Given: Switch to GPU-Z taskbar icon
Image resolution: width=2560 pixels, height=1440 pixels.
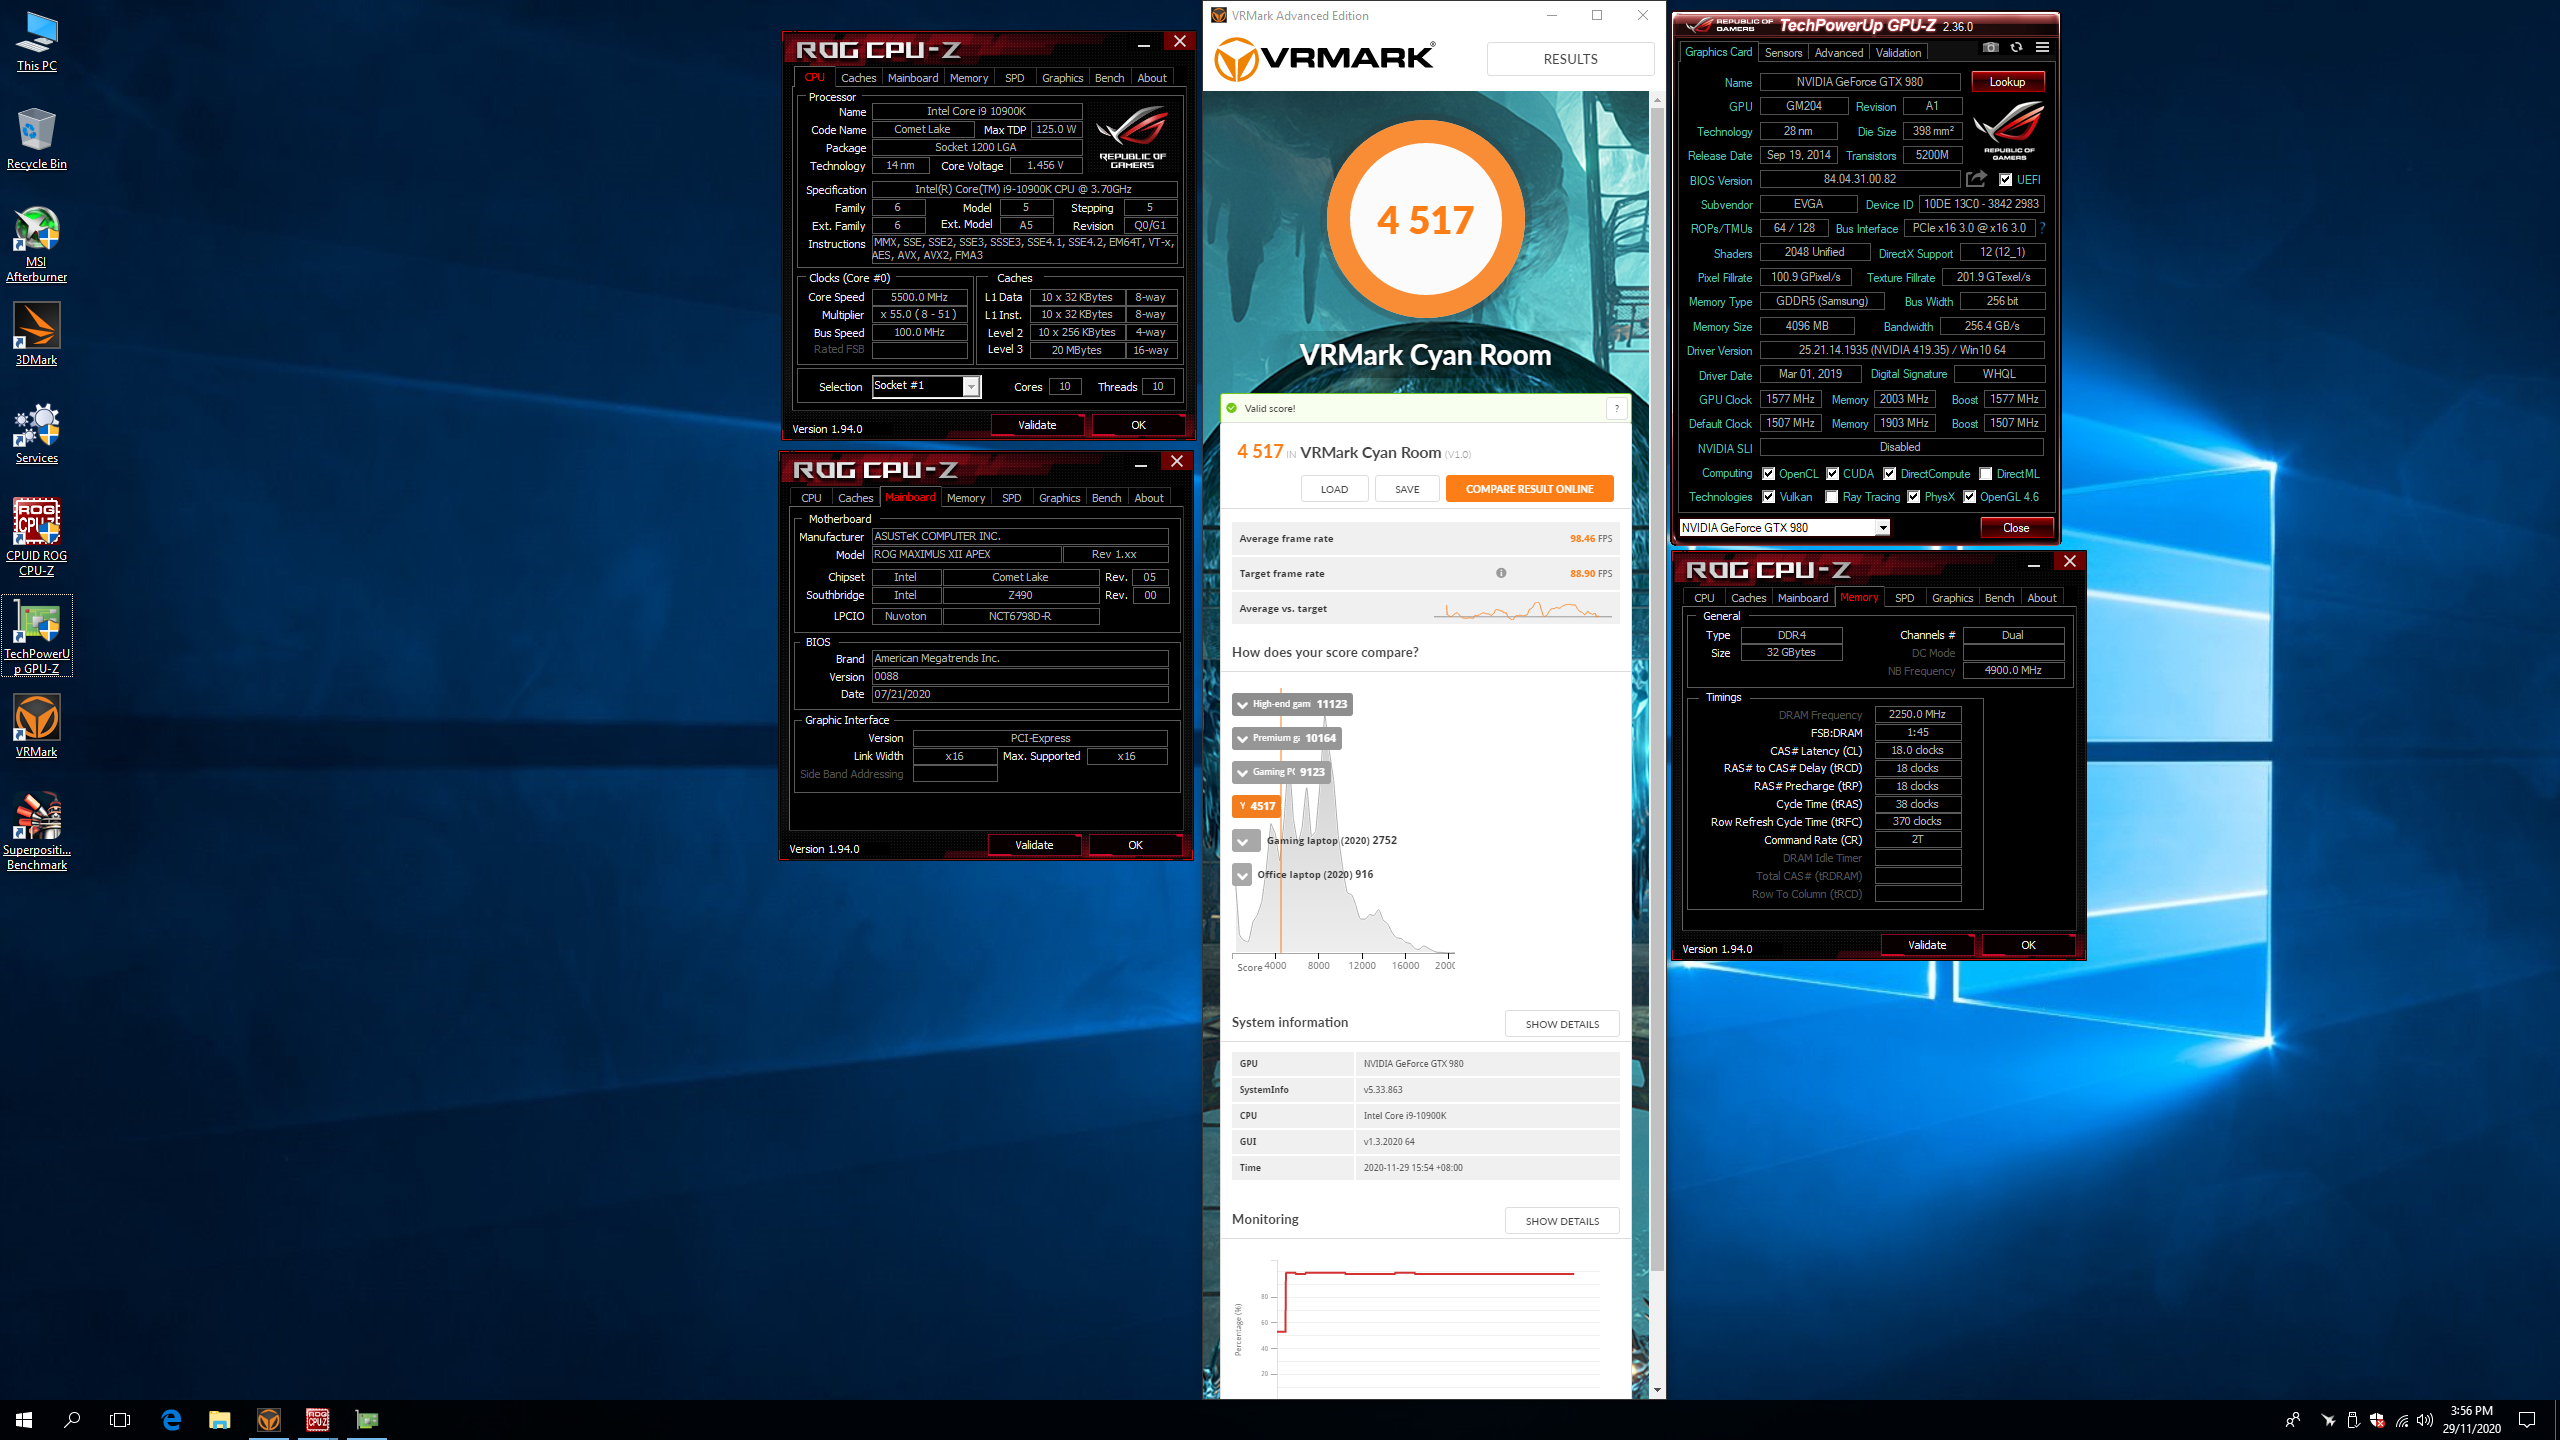Looking at the screenshot, I should tap(366, 1420).
